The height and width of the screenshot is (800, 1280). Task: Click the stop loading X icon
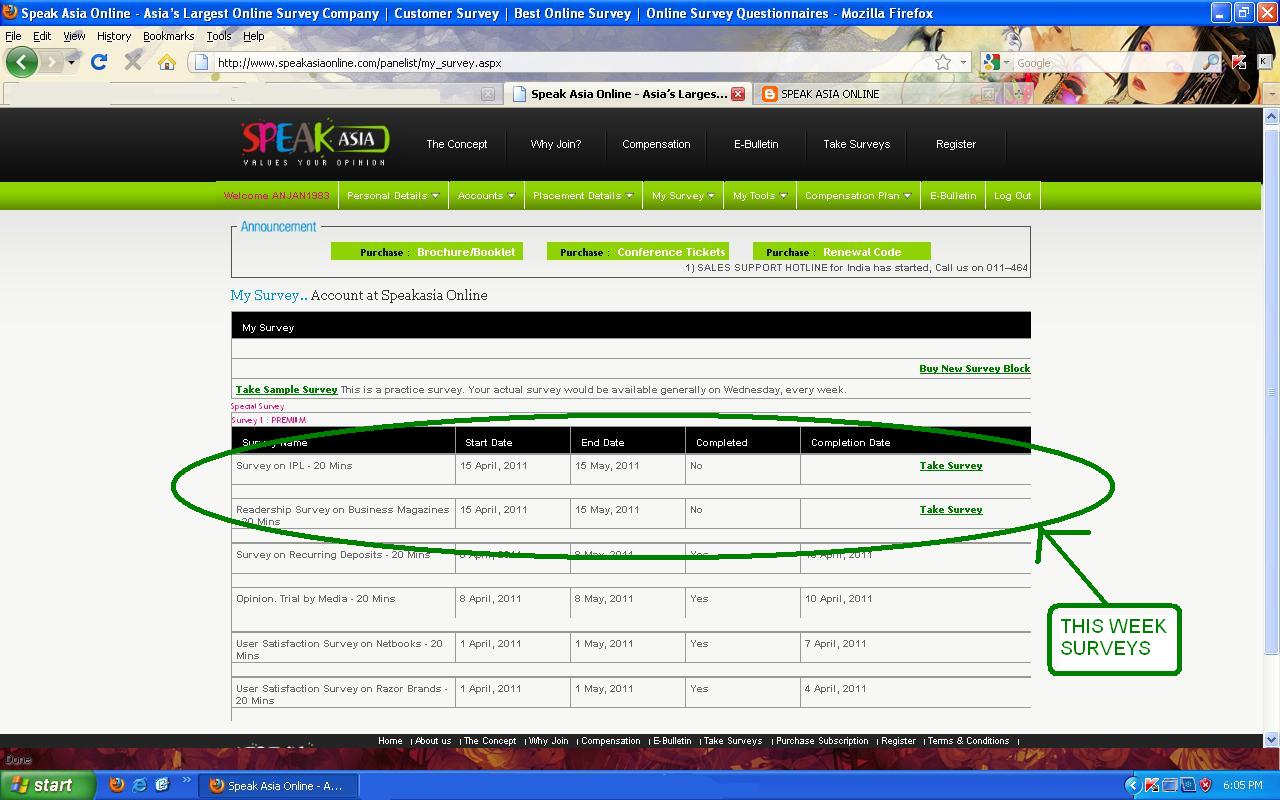133,62
